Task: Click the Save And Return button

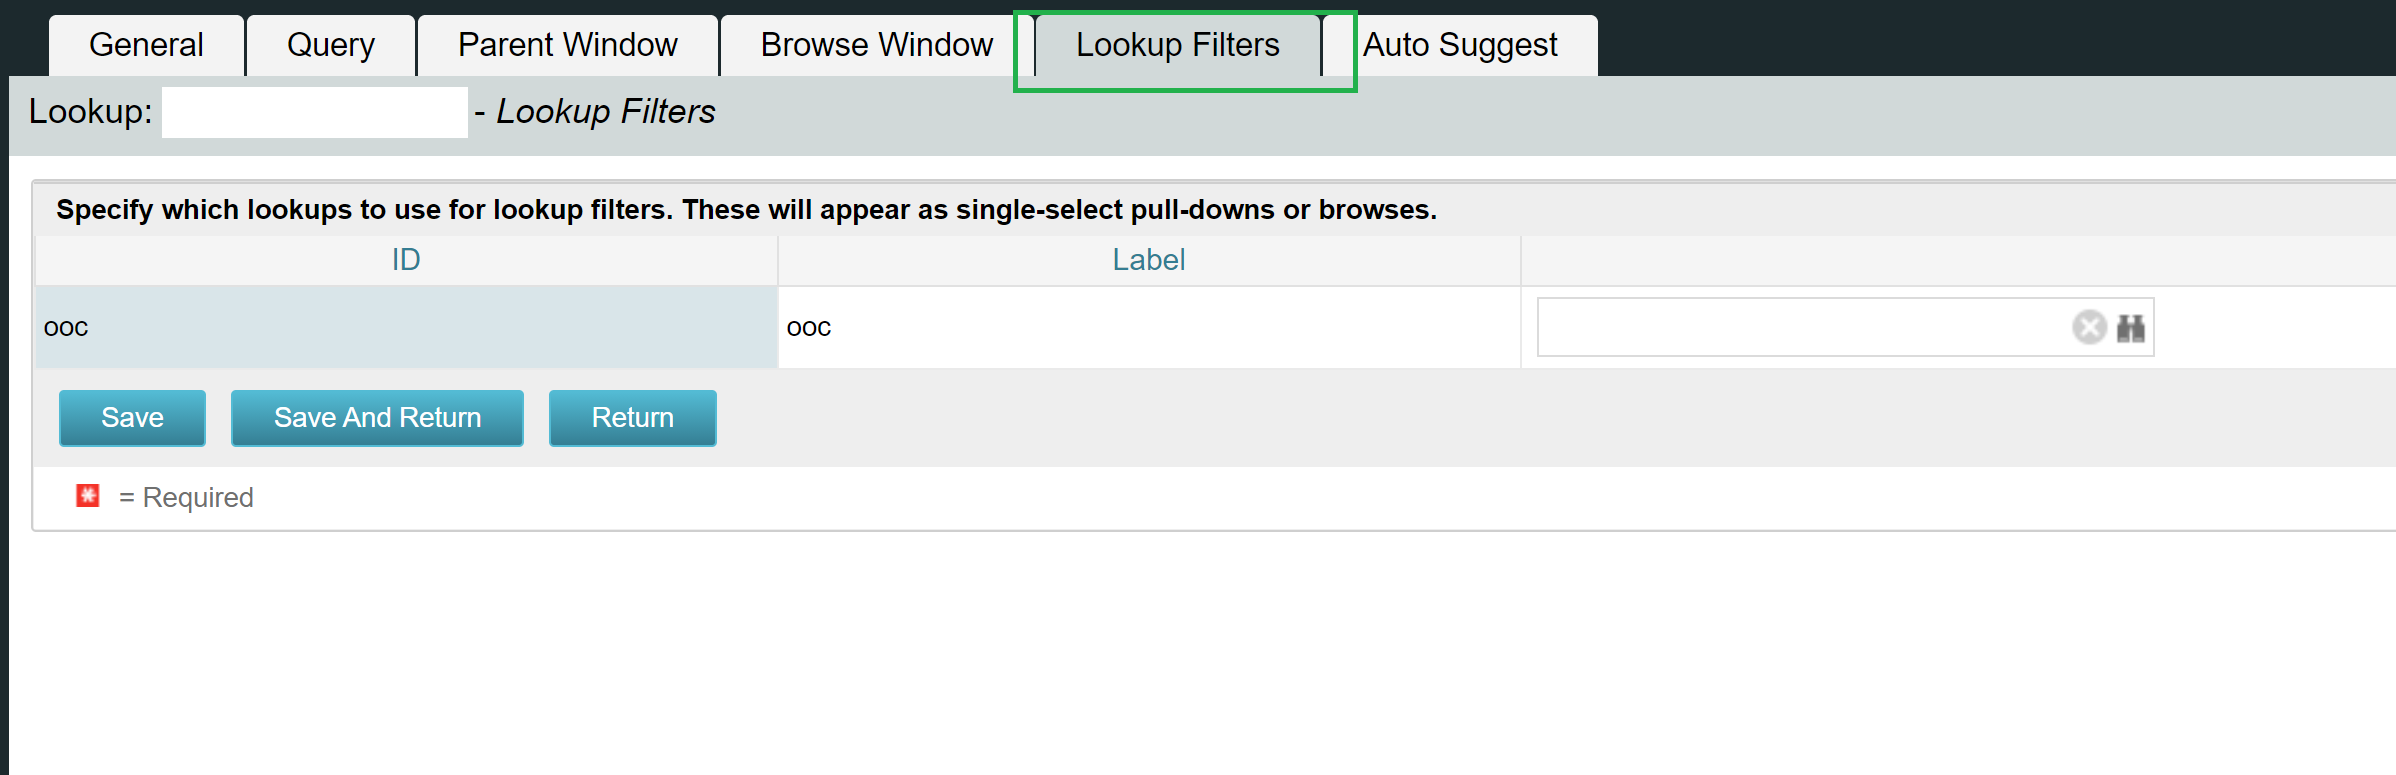Action: (x=377, y=418)
